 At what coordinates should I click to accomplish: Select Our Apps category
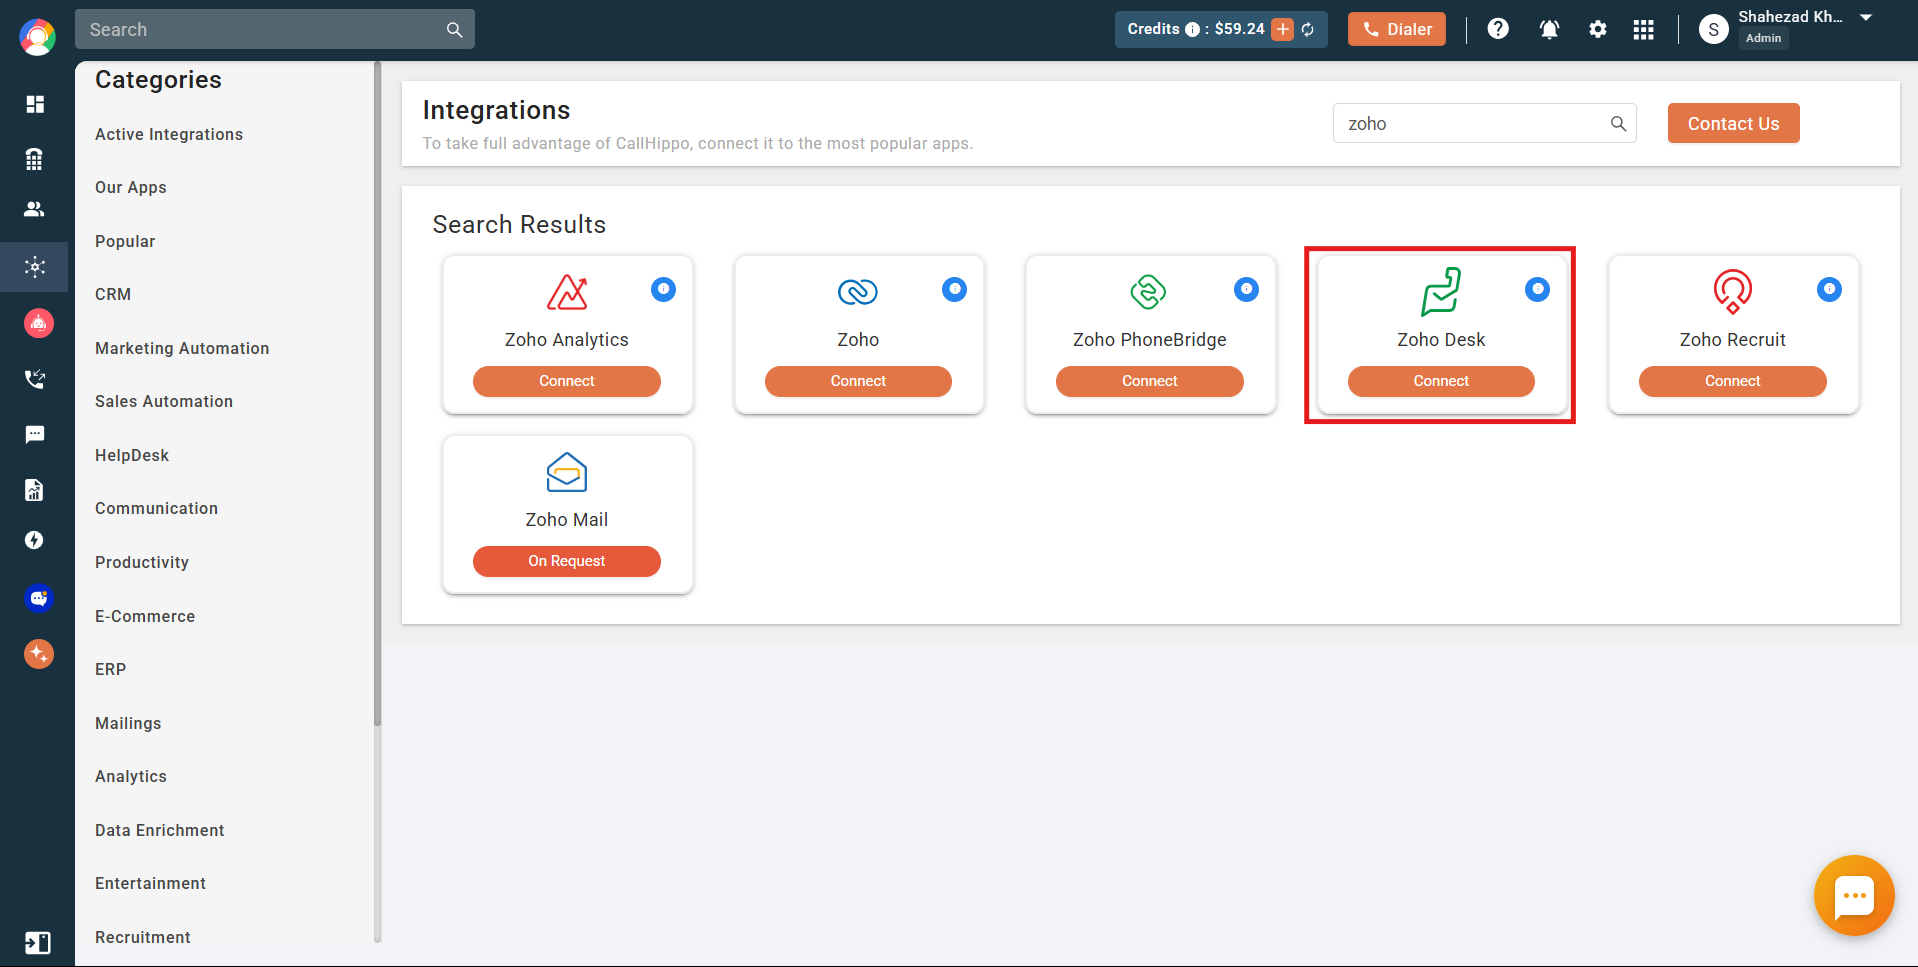(131, 188)
